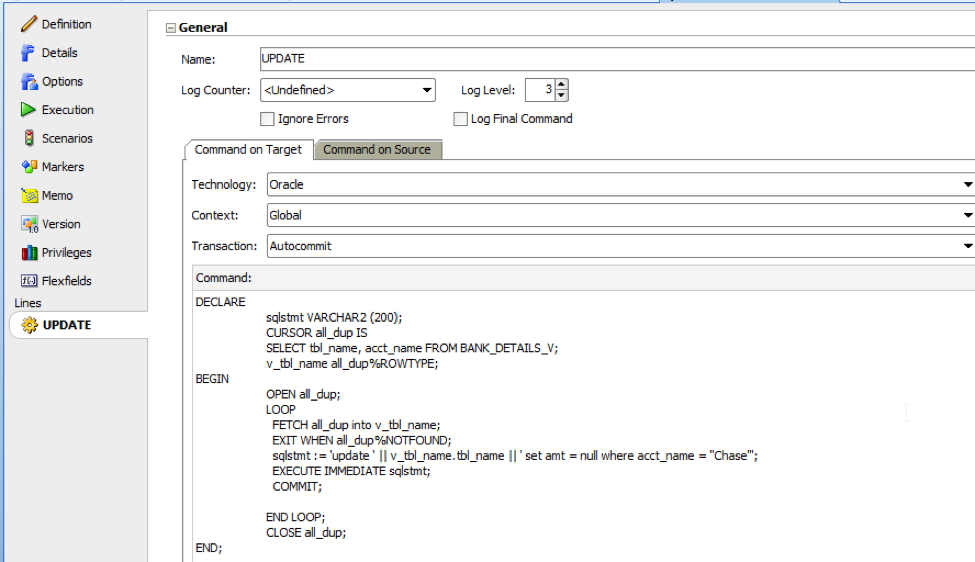Open the Transaction dropdown showing Autocommit
The image size is (975, 562).
point(967,246)
